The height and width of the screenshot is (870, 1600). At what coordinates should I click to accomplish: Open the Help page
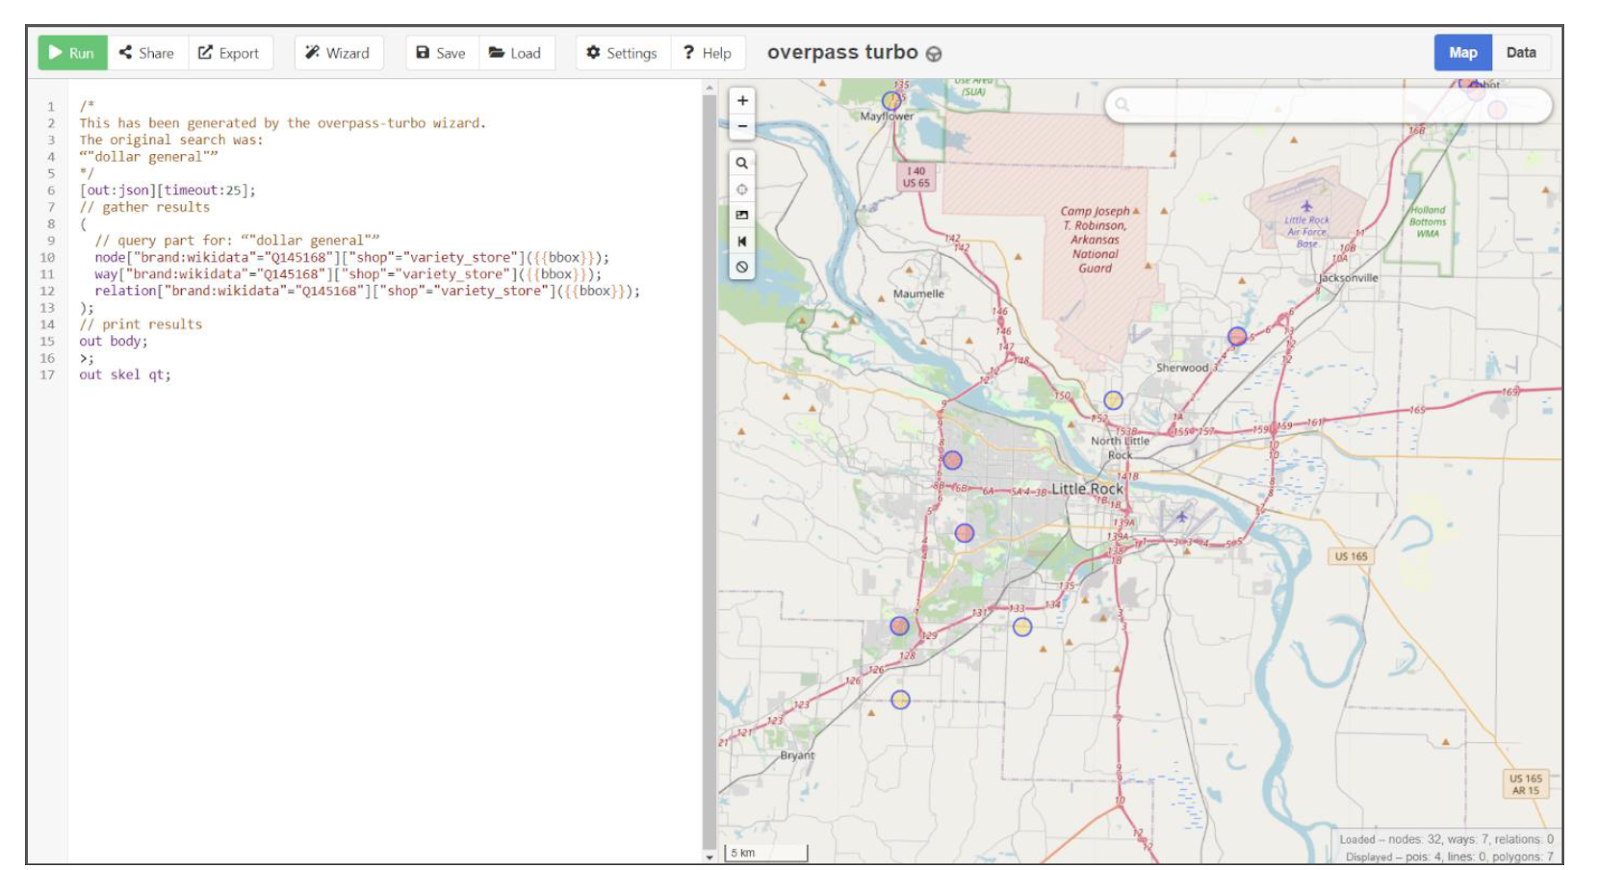[707, 53]
